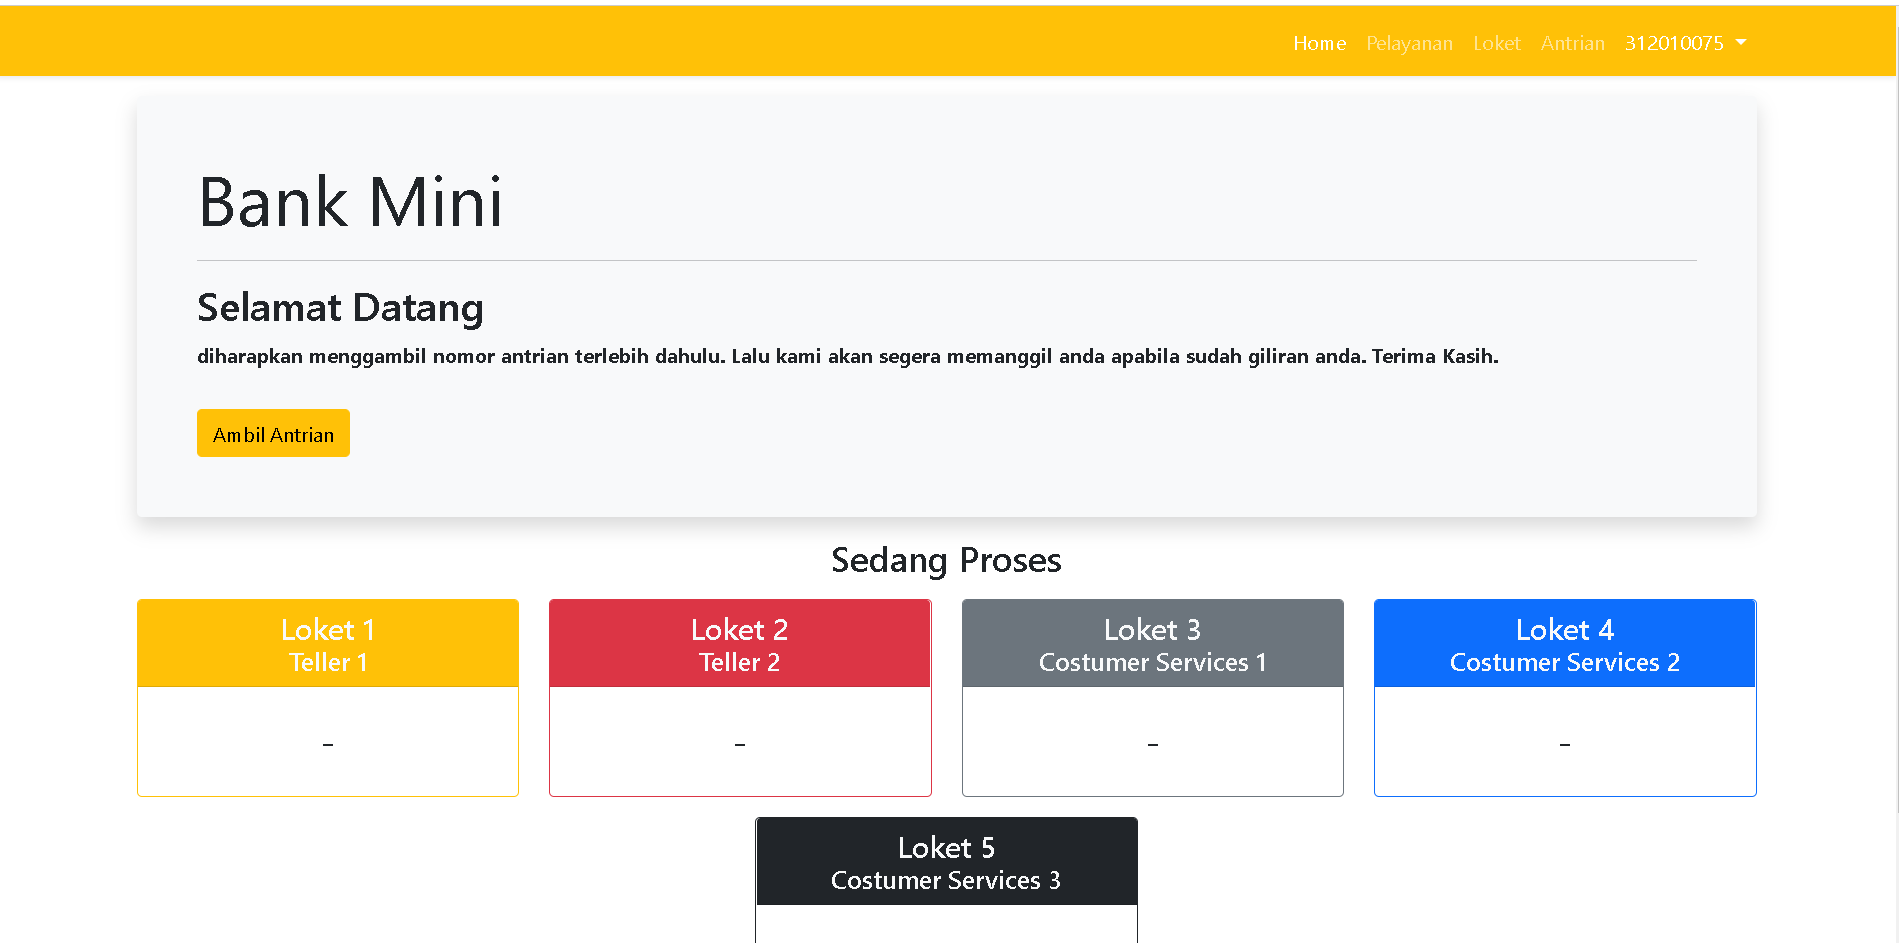Click the dash below Loket 5 header
This screenshot has height=943, width=1899.
point(946,930)
